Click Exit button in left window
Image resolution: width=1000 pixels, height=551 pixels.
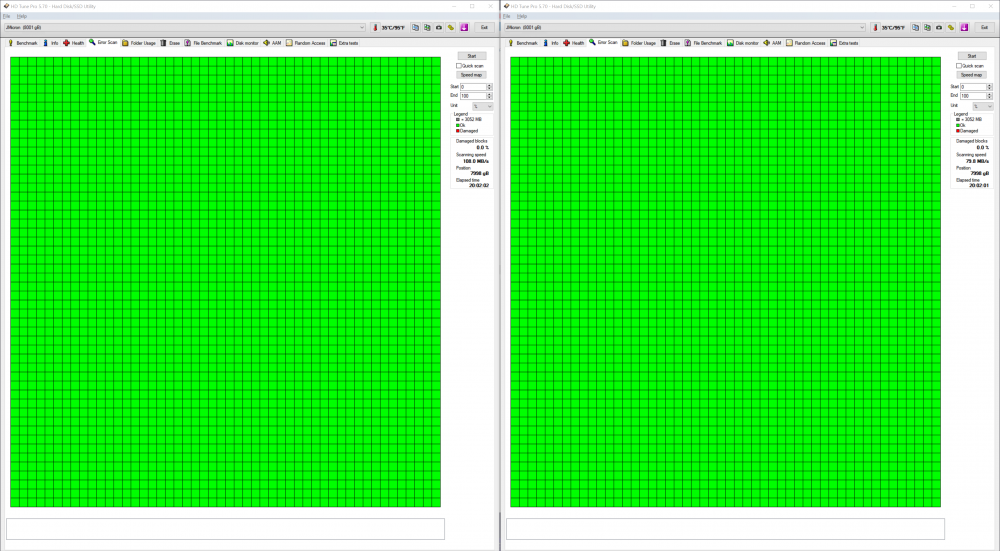(484, 27)
